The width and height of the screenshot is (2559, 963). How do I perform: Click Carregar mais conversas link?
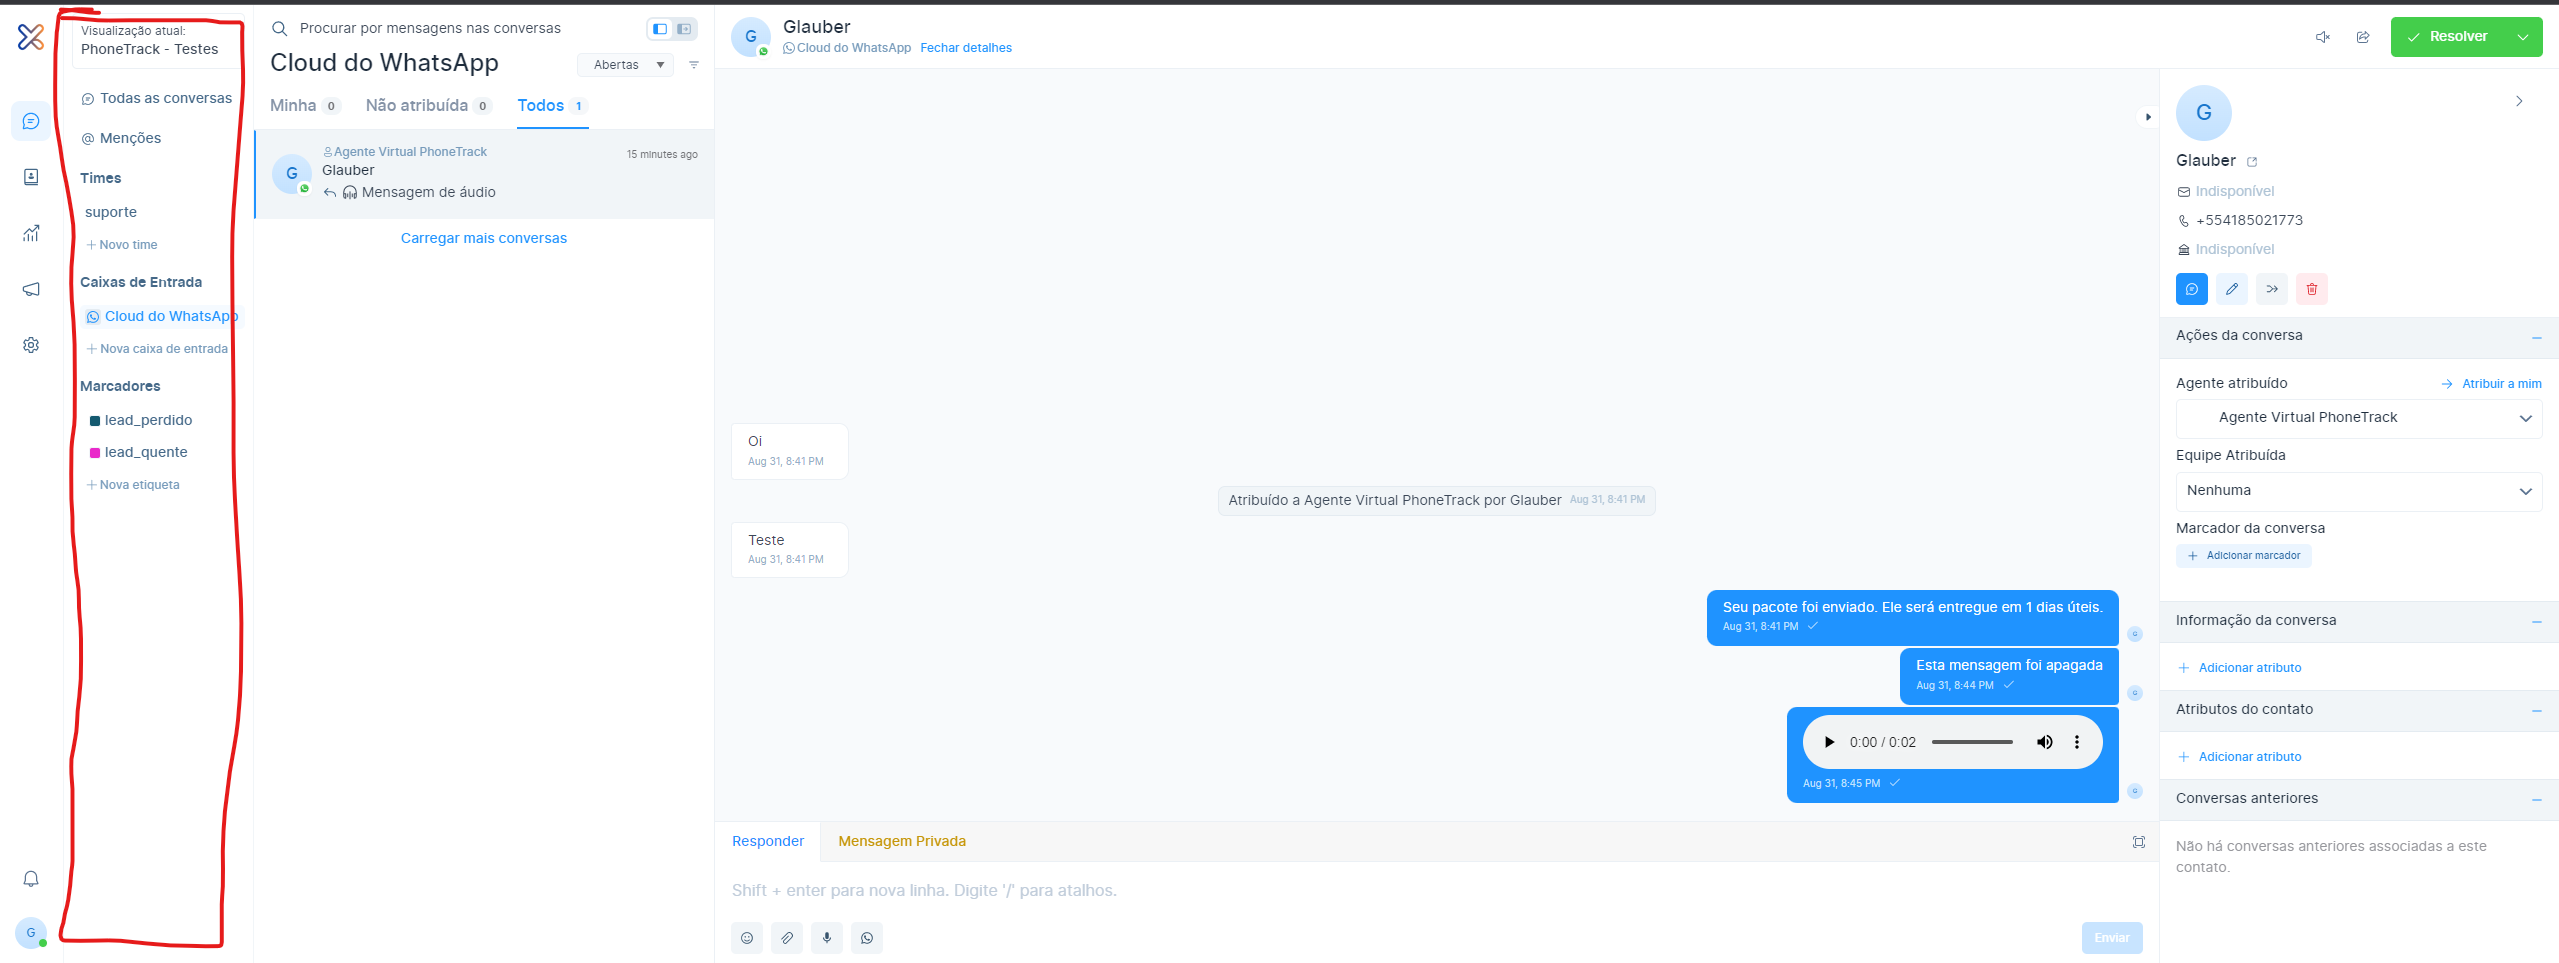[483, 238]
